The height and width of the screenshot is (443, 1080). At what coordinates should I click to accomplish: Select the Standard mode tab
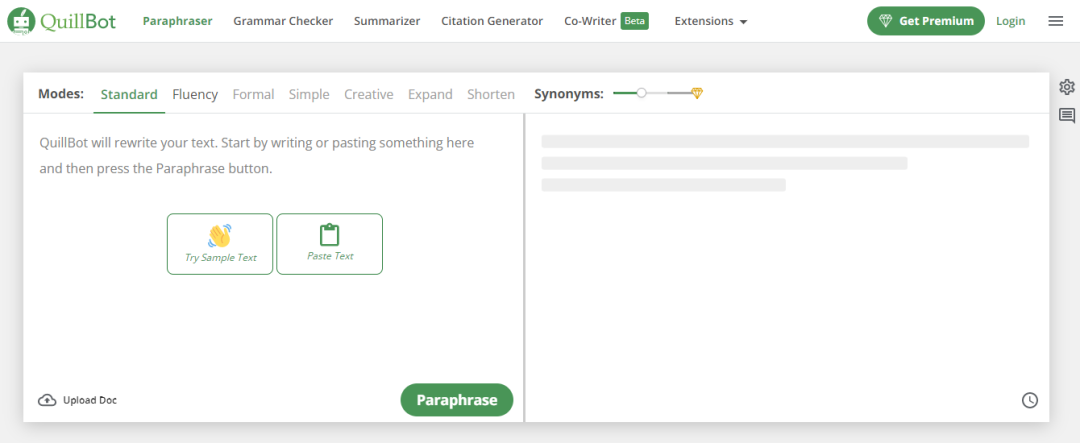pos(129,94)
